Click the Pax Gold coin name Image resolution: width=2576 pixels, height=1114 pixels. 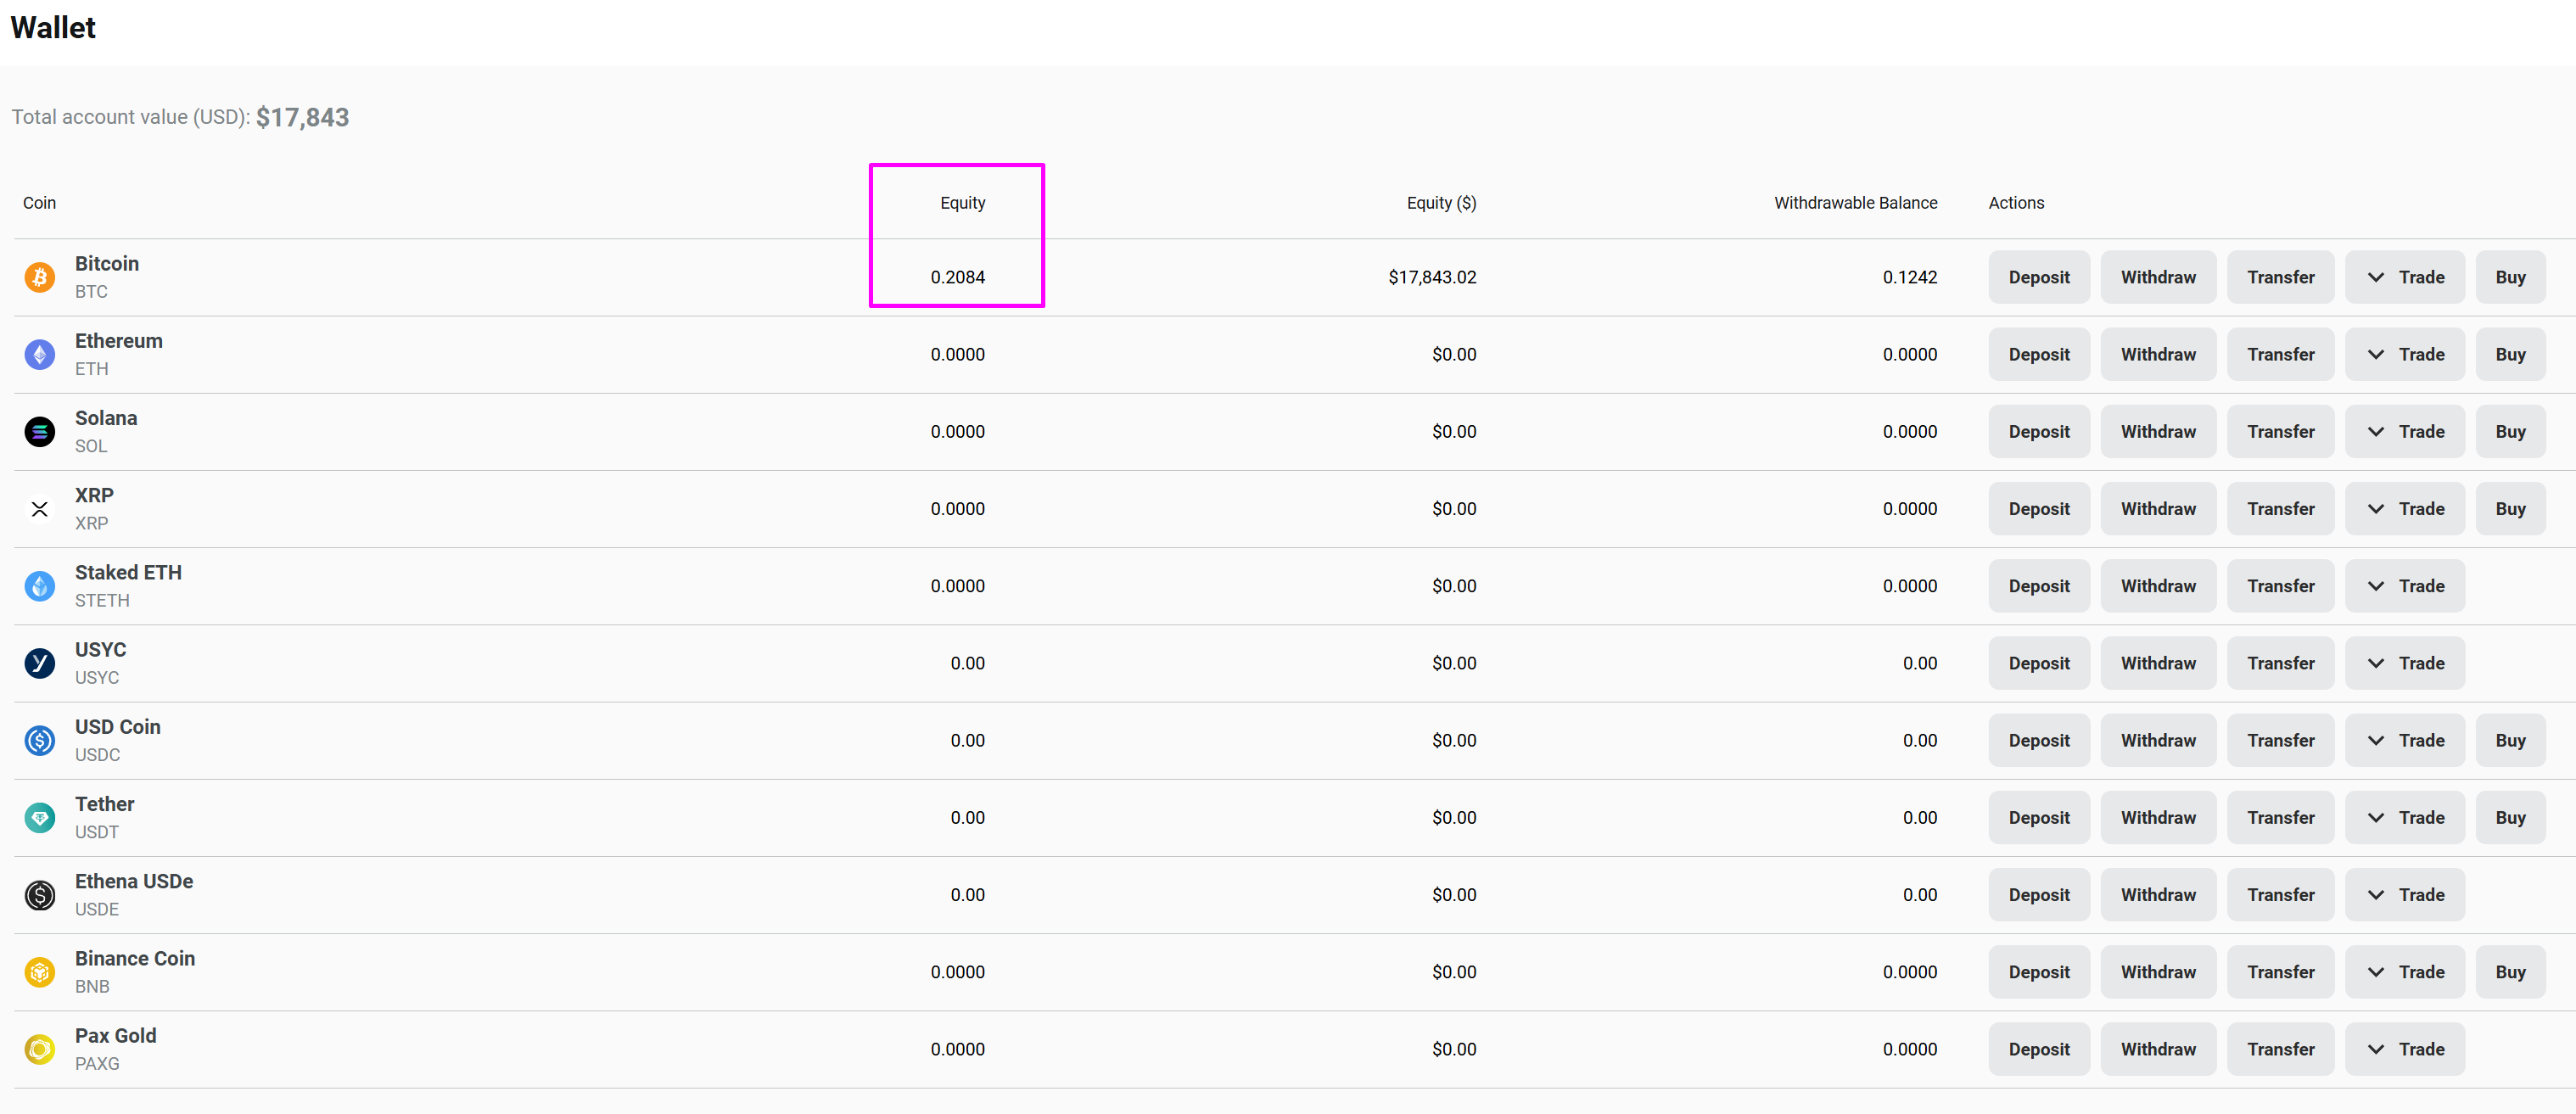(116, 1036)
